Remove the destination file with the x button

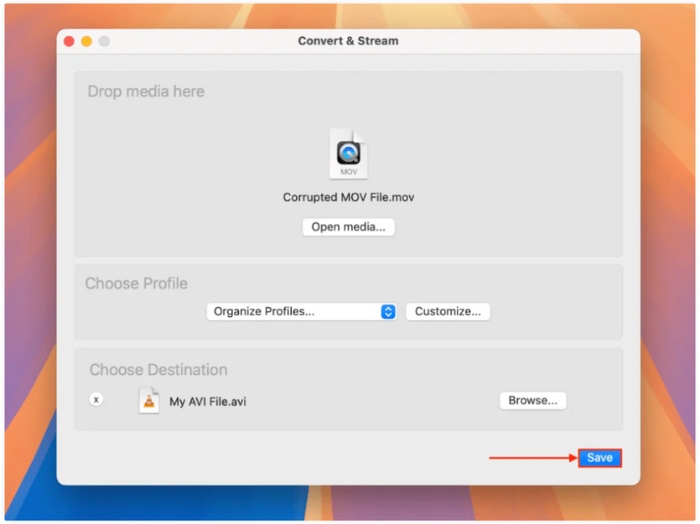click(x=96, y=399)
